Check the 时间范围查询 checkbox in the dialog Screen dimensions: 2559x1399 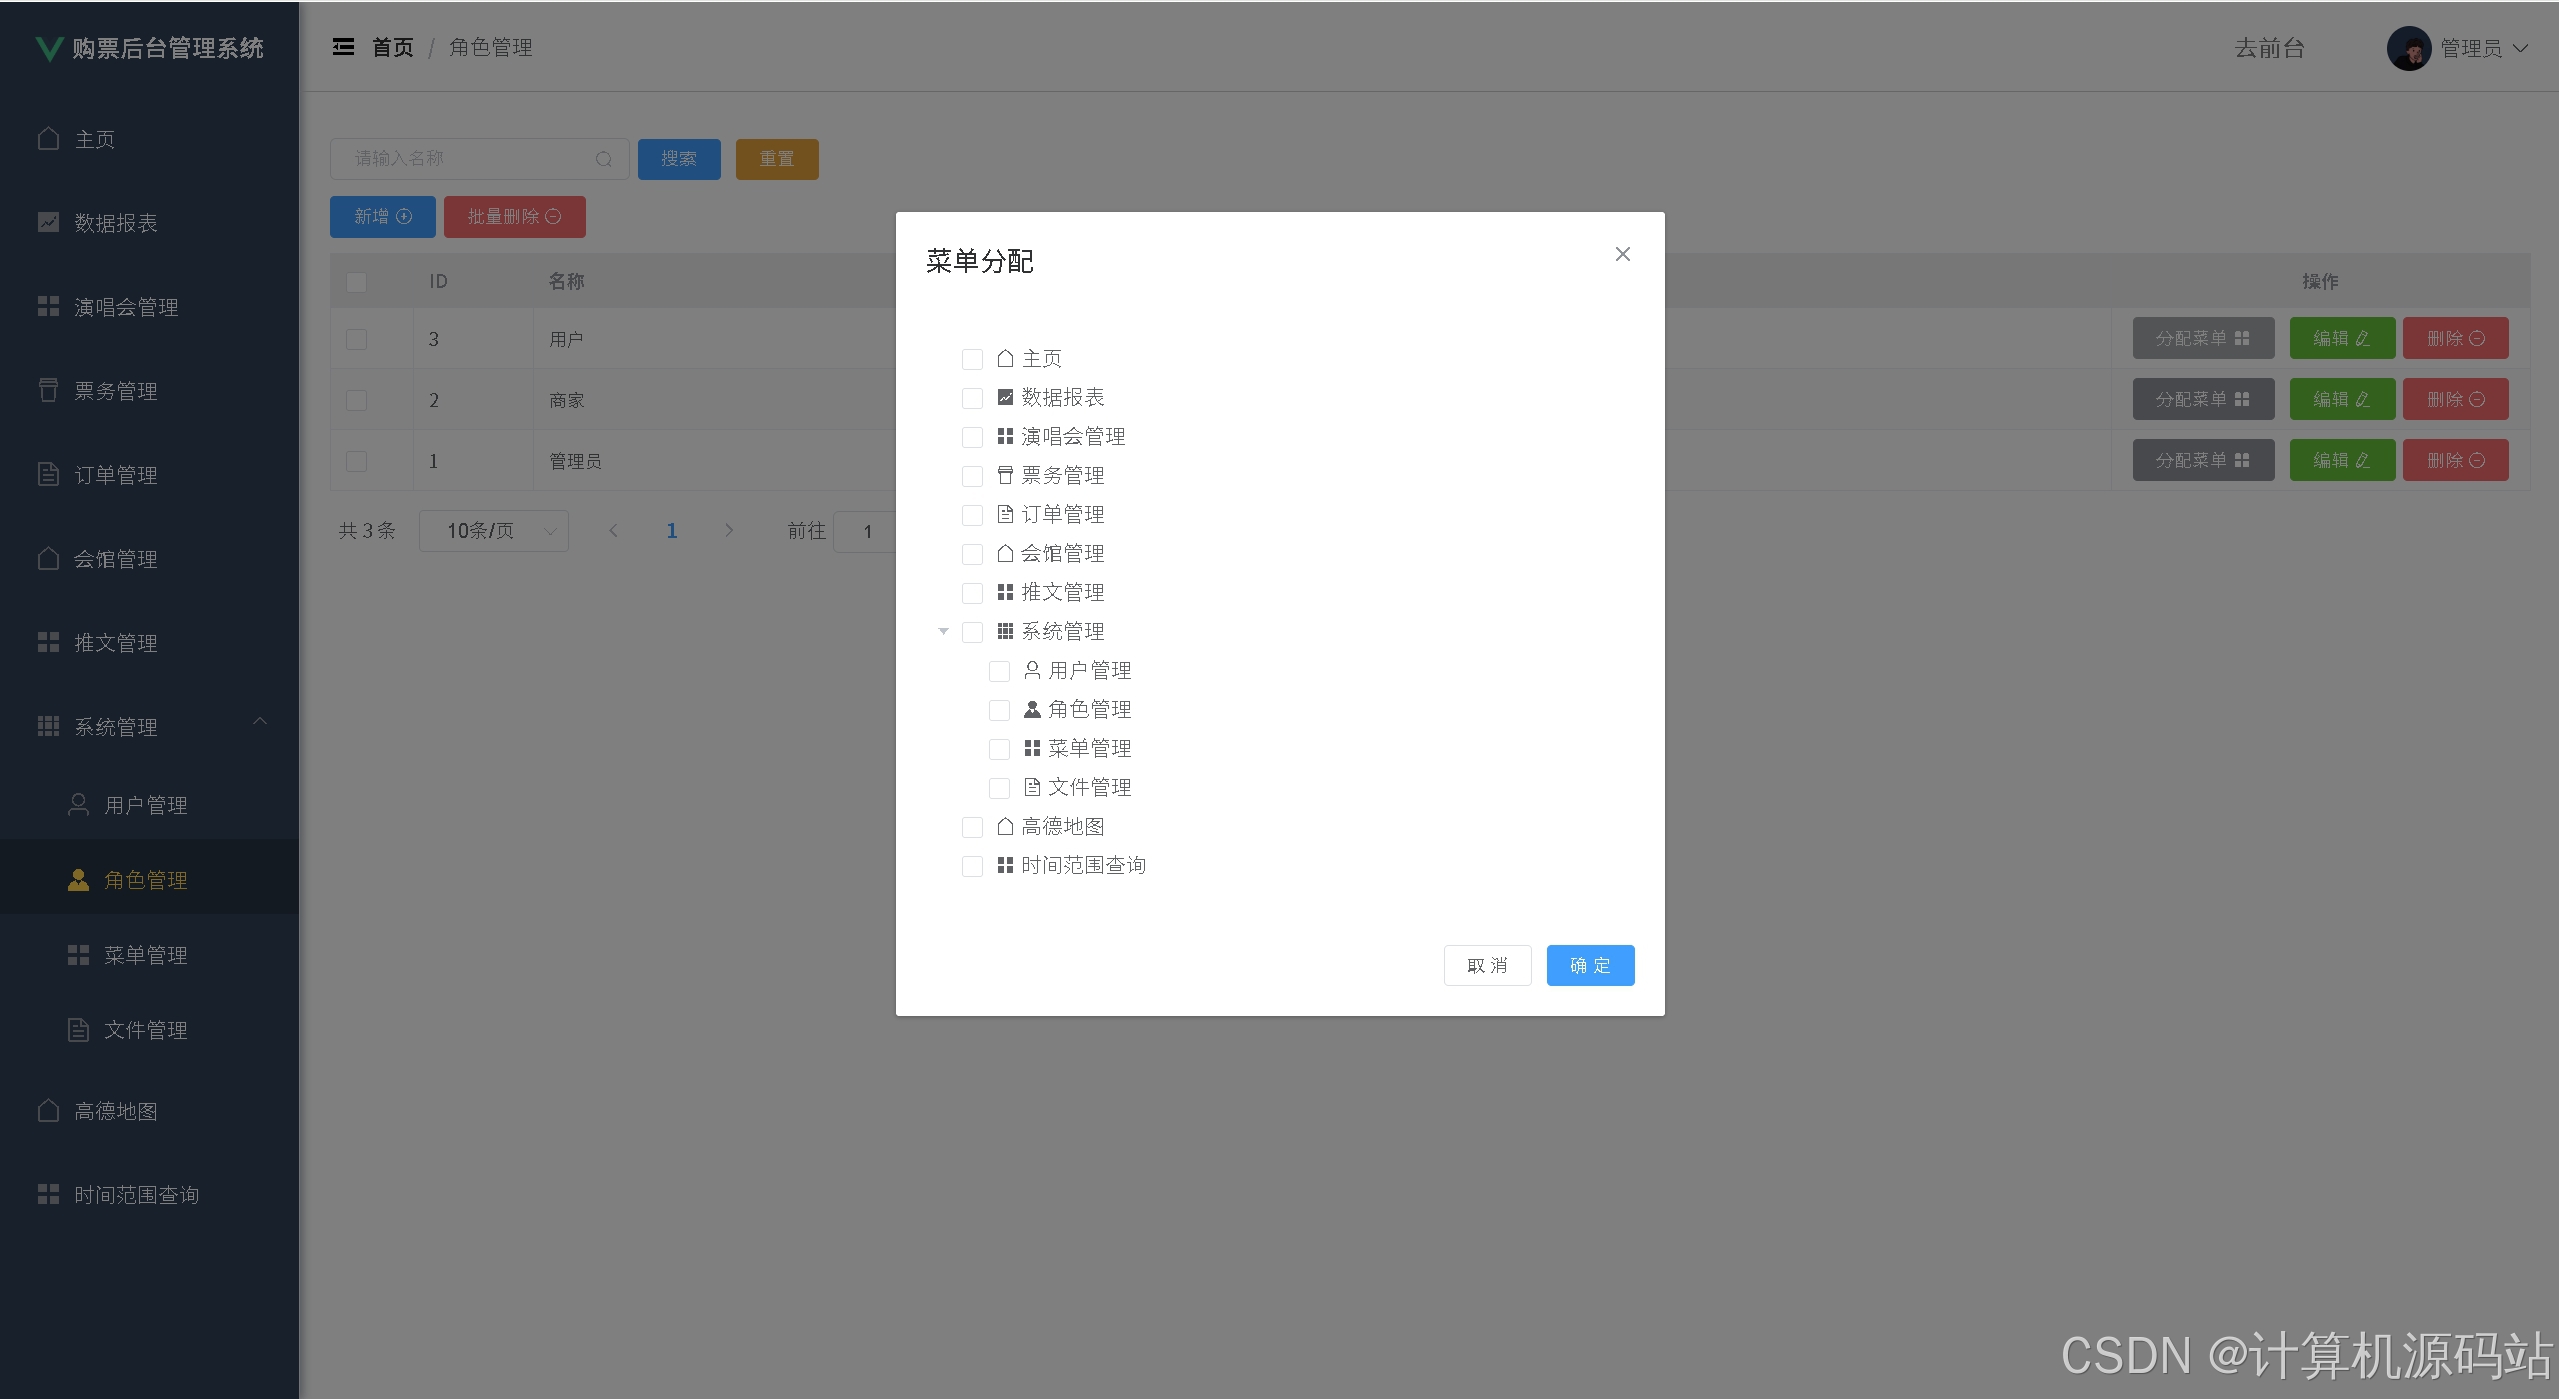point(972,866)
